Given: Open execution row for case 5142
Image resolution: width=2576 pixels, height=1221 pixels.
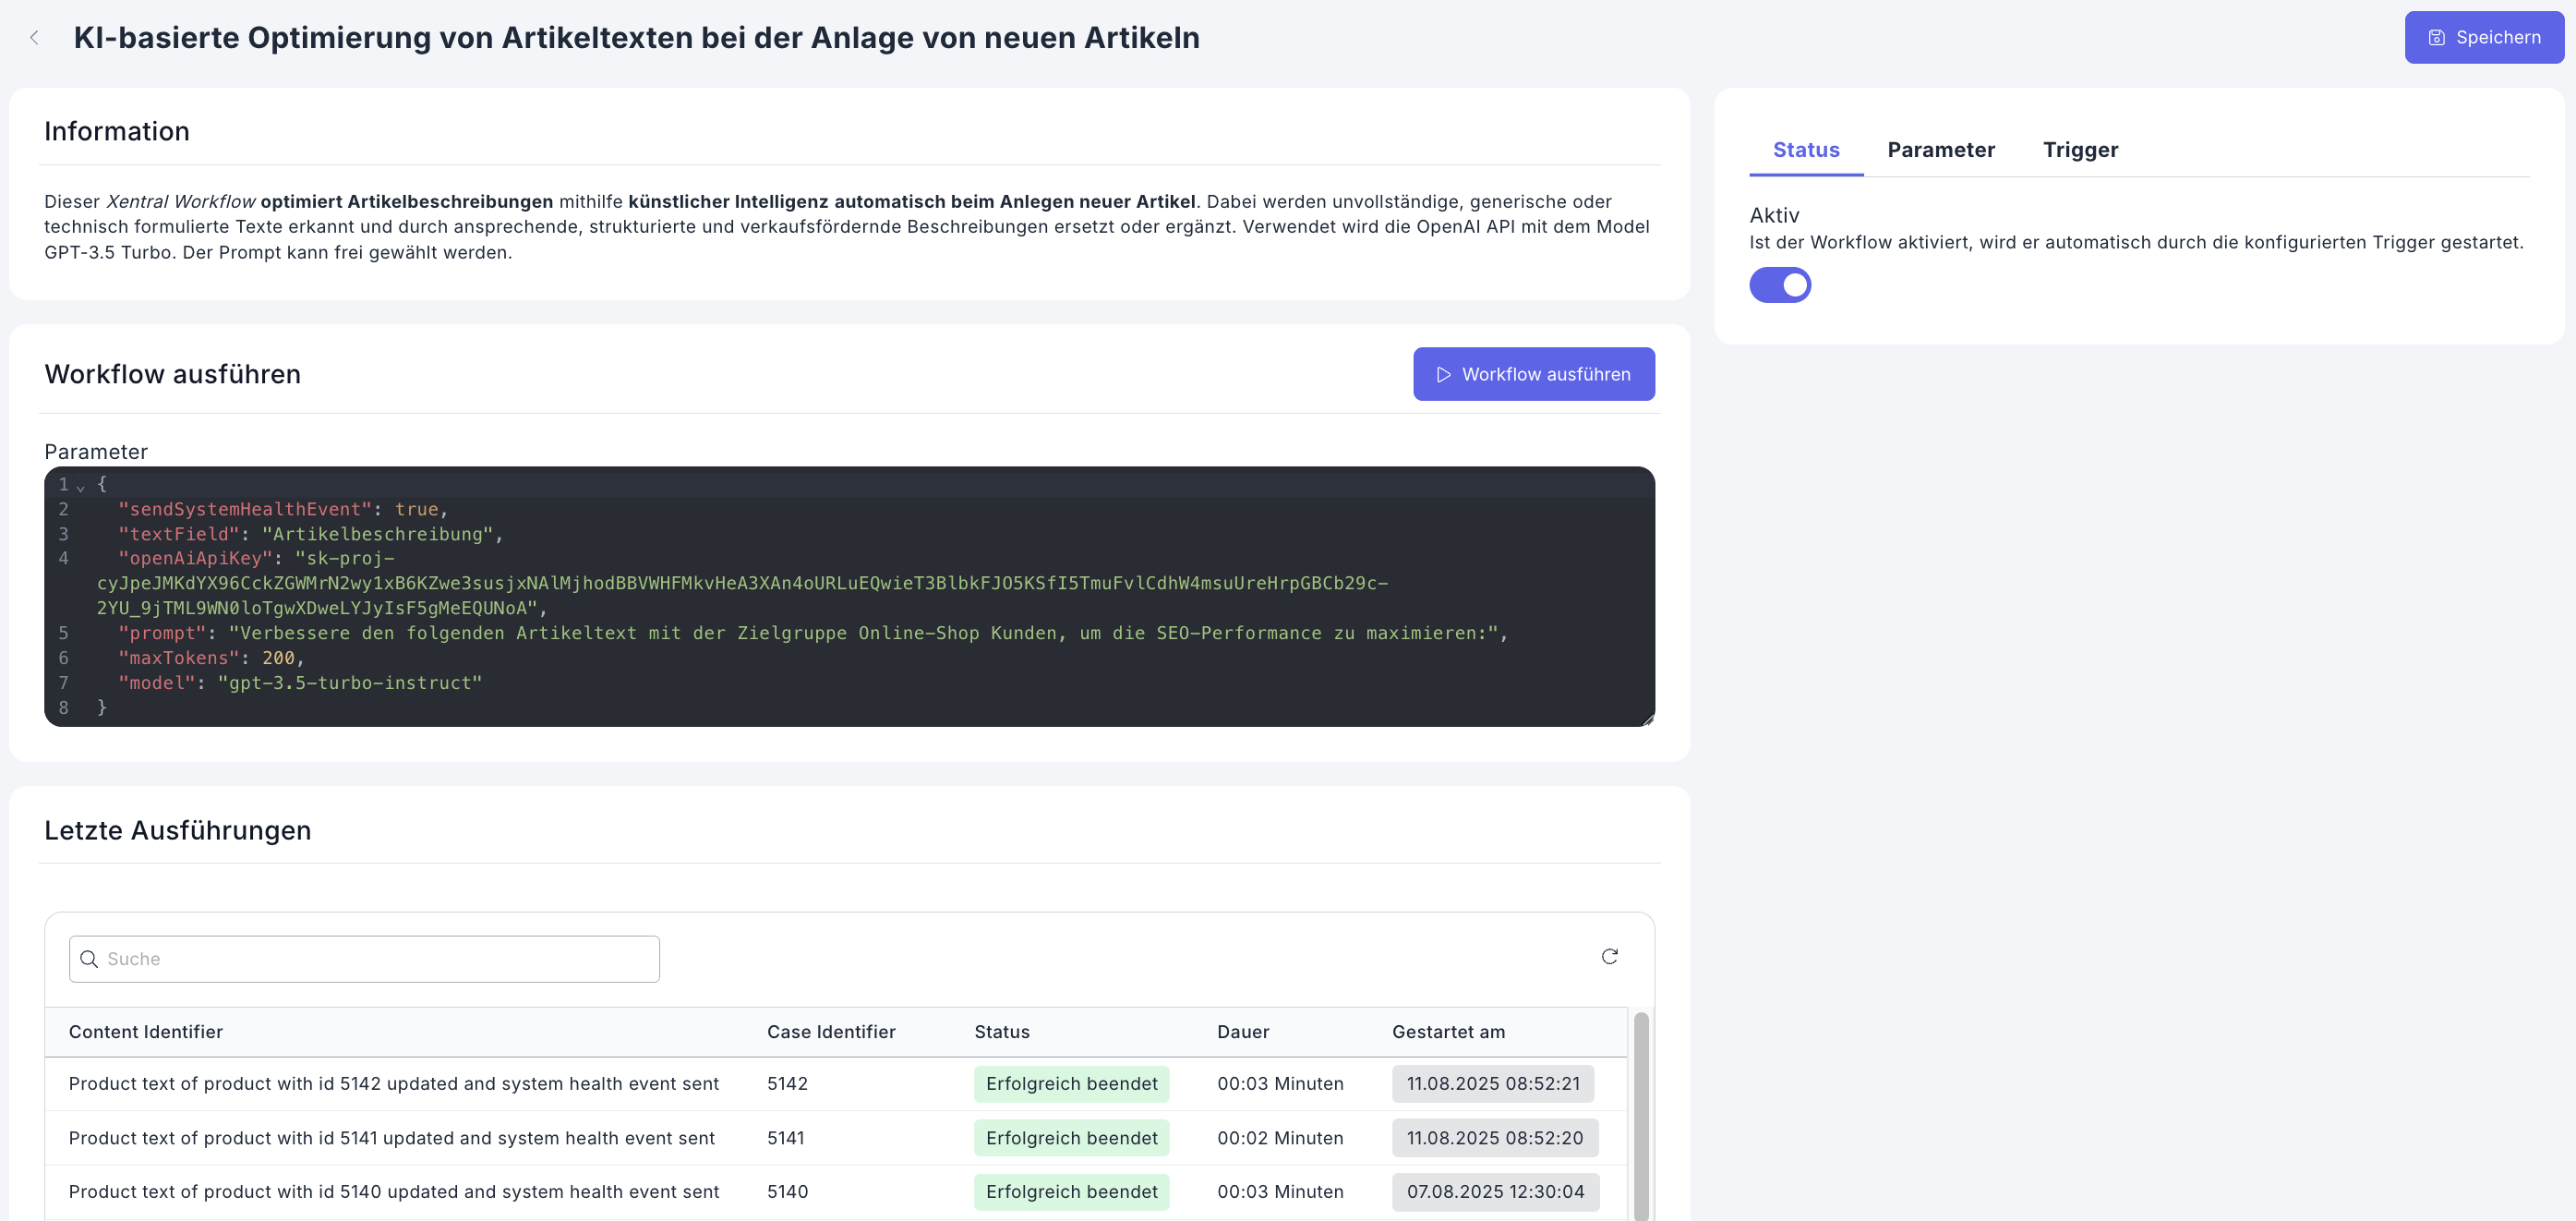Looking at the screenshot, I should pos(394,1084).
